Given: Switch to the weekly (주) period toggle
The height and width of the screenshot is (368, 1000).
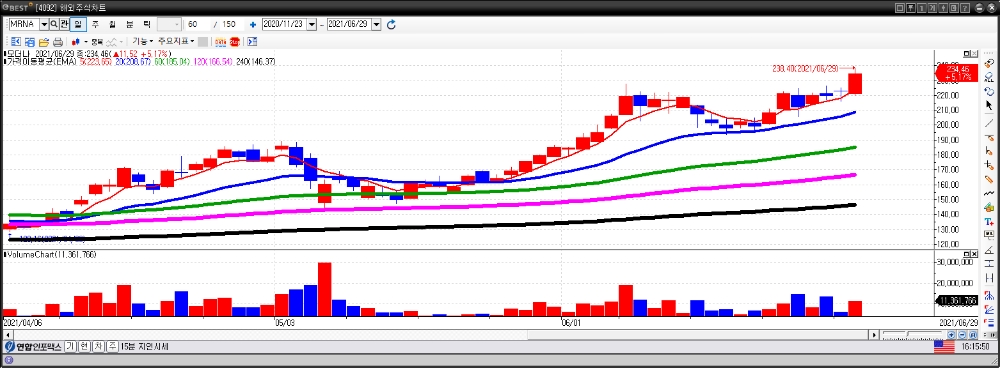Looking at the screenshot, I should (95, 24).
